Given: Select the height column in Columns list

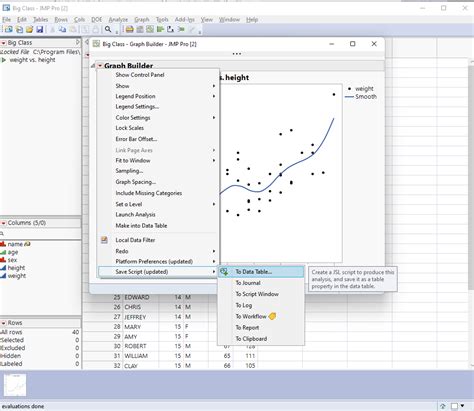Looking at the screenshot, I should tap(16, 268).
